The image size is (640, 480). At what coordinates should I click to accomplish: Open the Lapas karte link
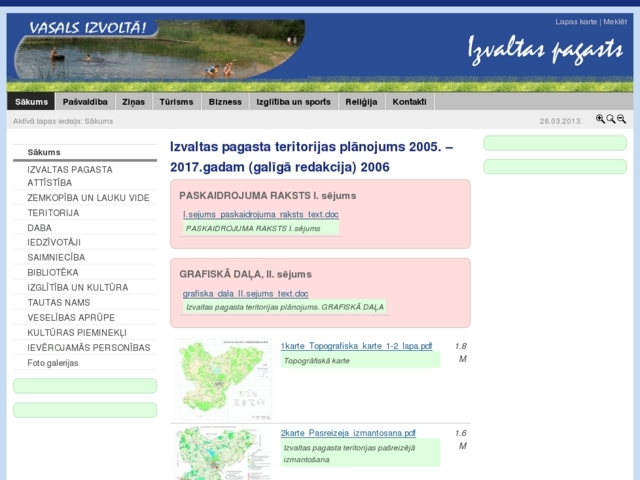[576, 22]
